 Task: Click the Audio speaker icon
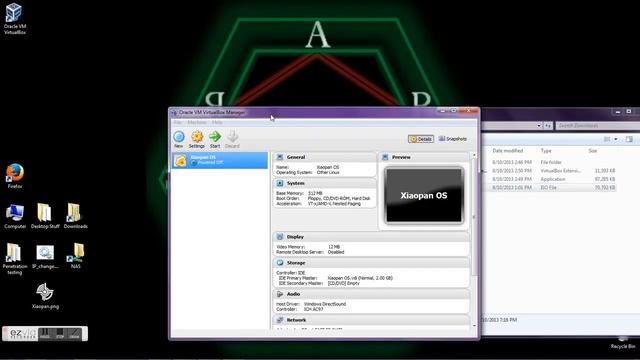click(x=280, y=294)
